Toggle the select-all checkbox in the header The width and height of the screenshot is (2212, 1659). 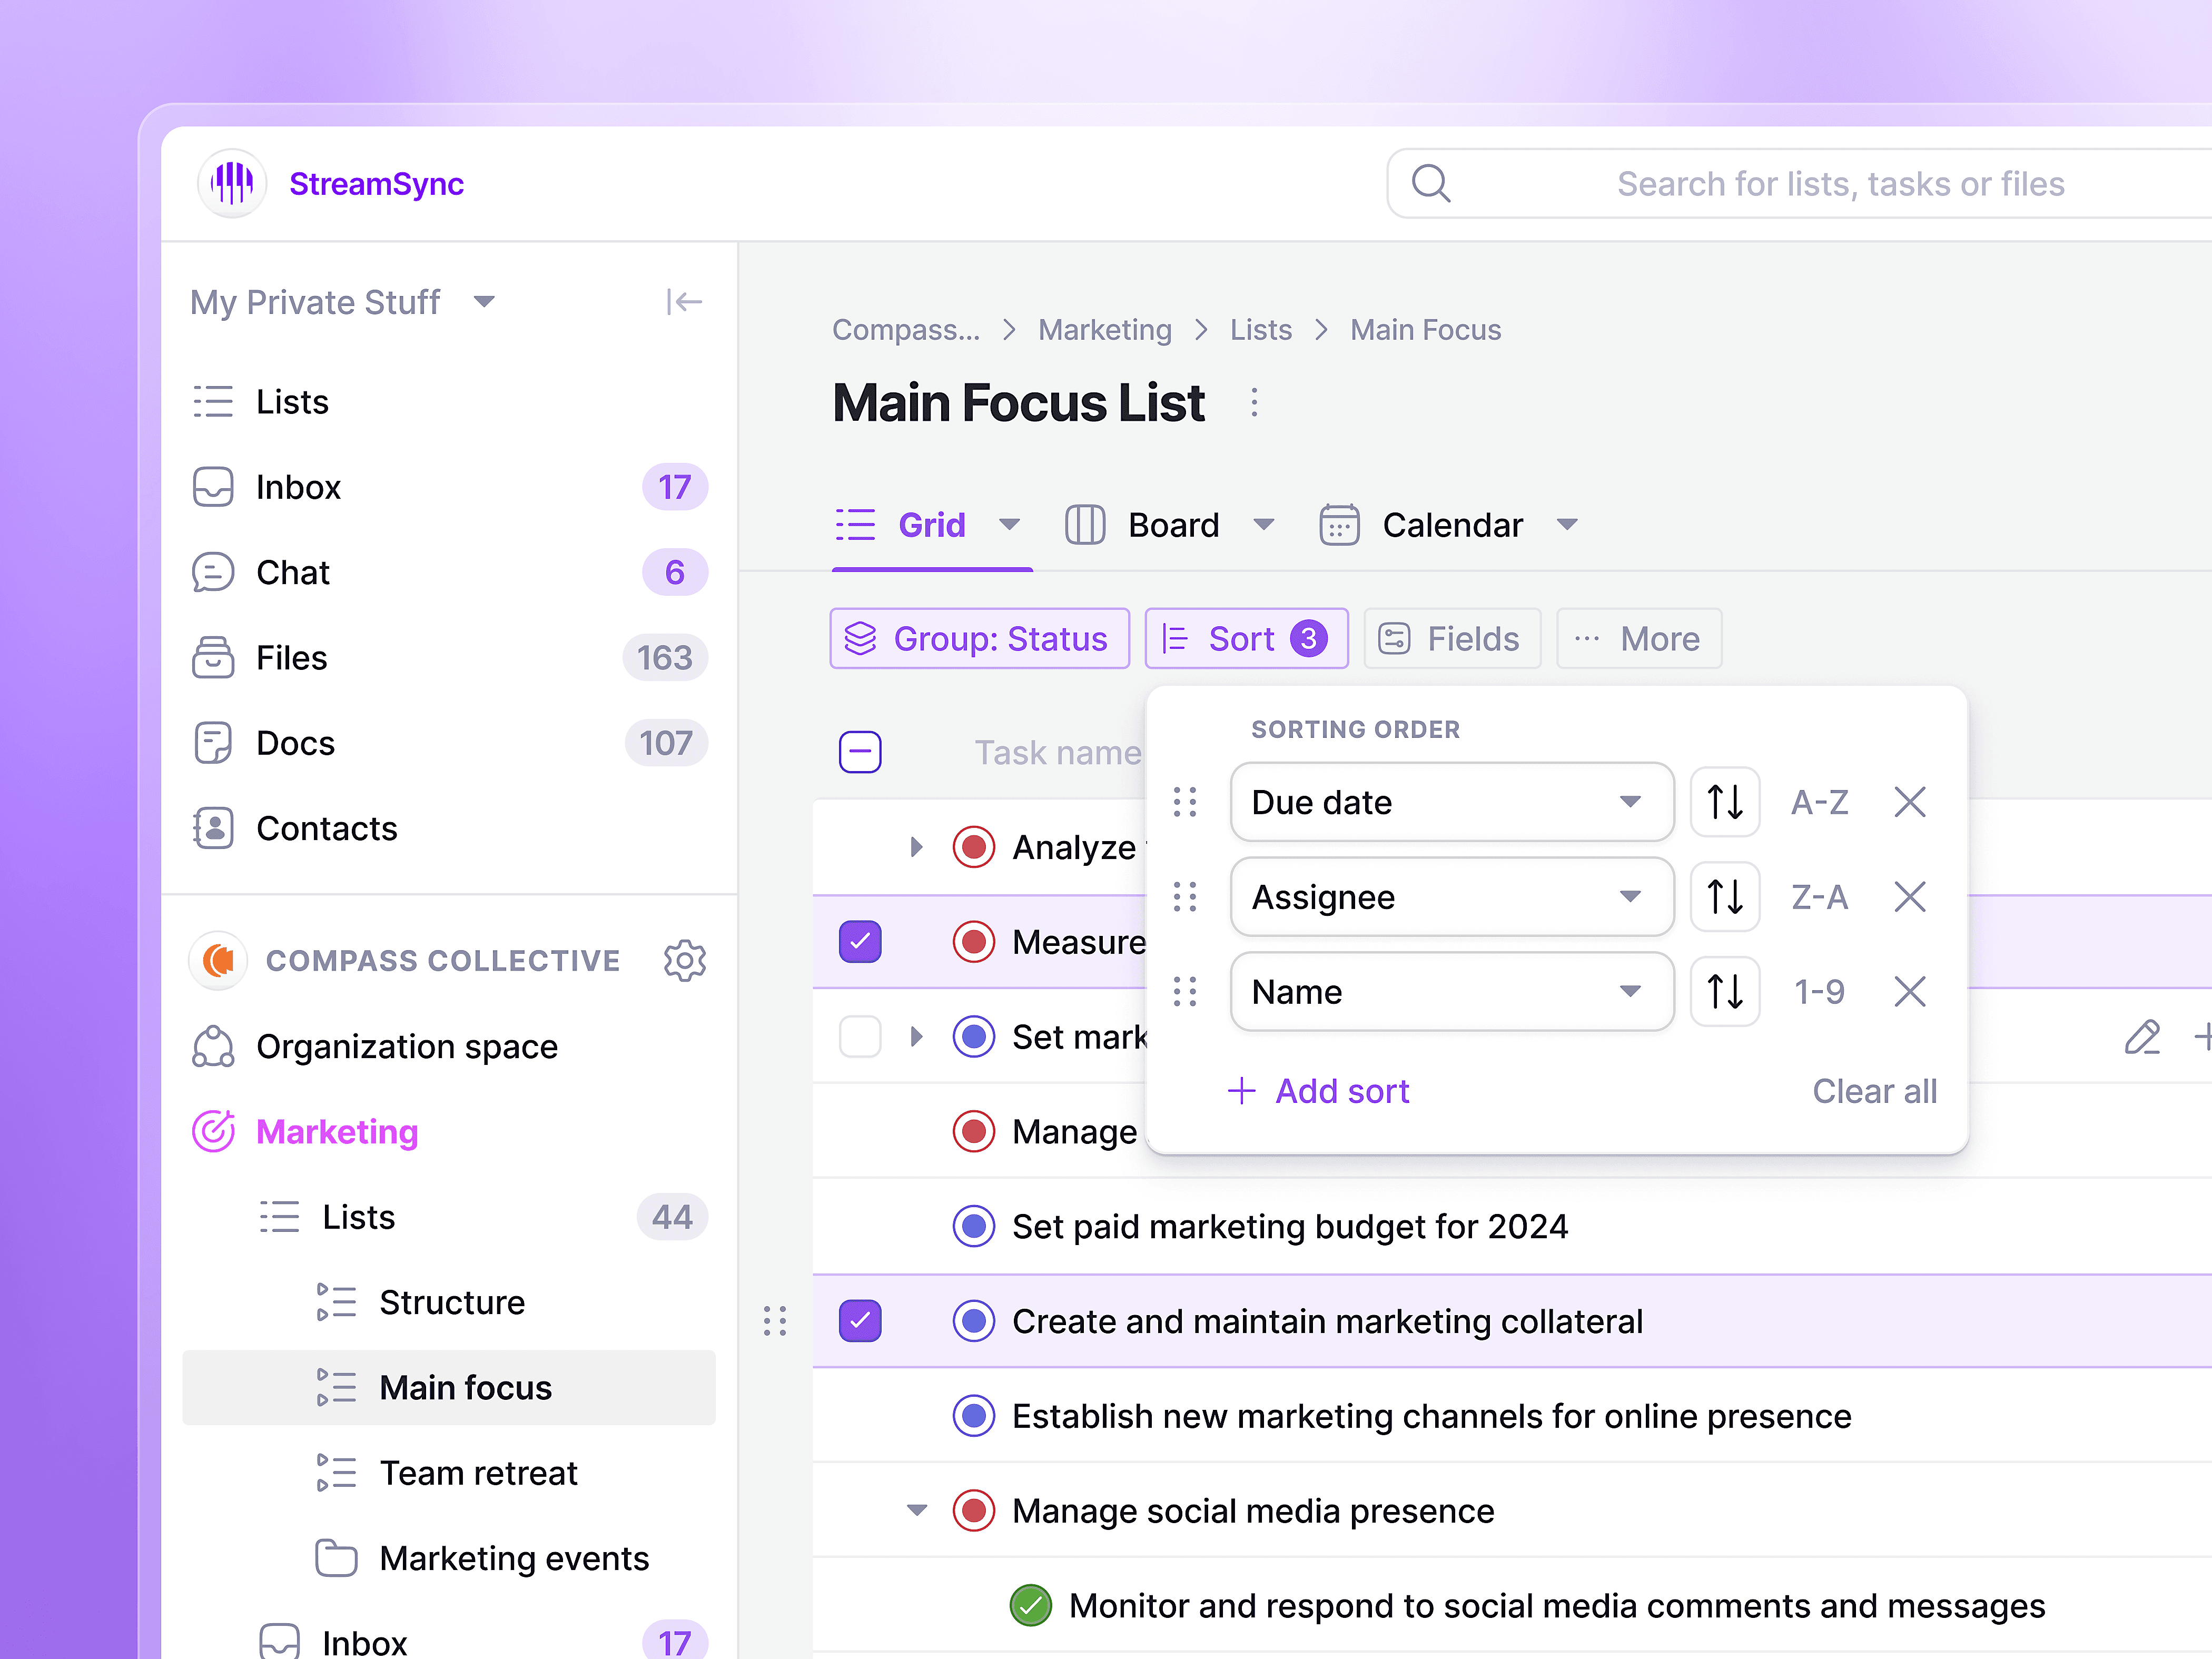(860, 752)
